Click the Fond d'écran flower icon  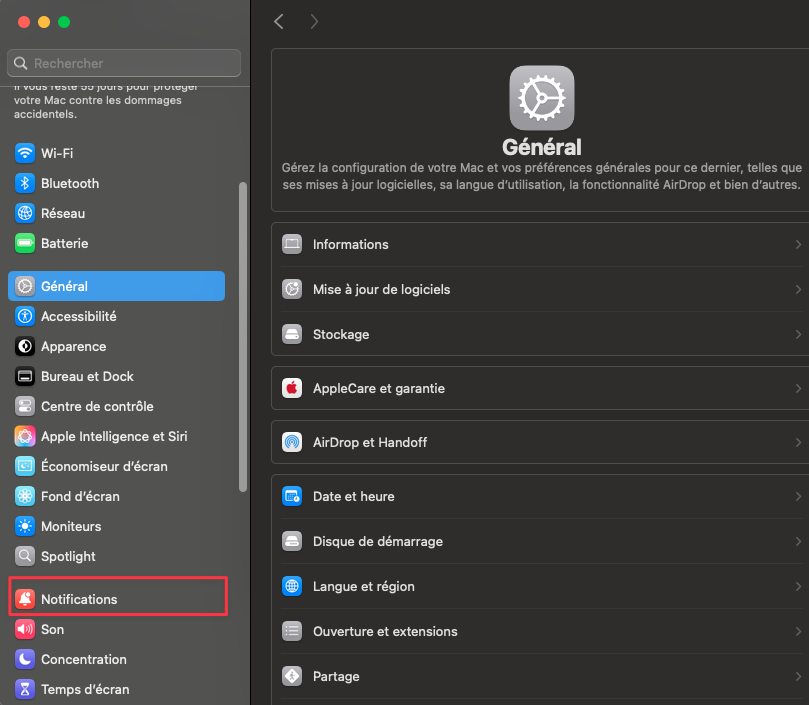click(x=25, y=496)
